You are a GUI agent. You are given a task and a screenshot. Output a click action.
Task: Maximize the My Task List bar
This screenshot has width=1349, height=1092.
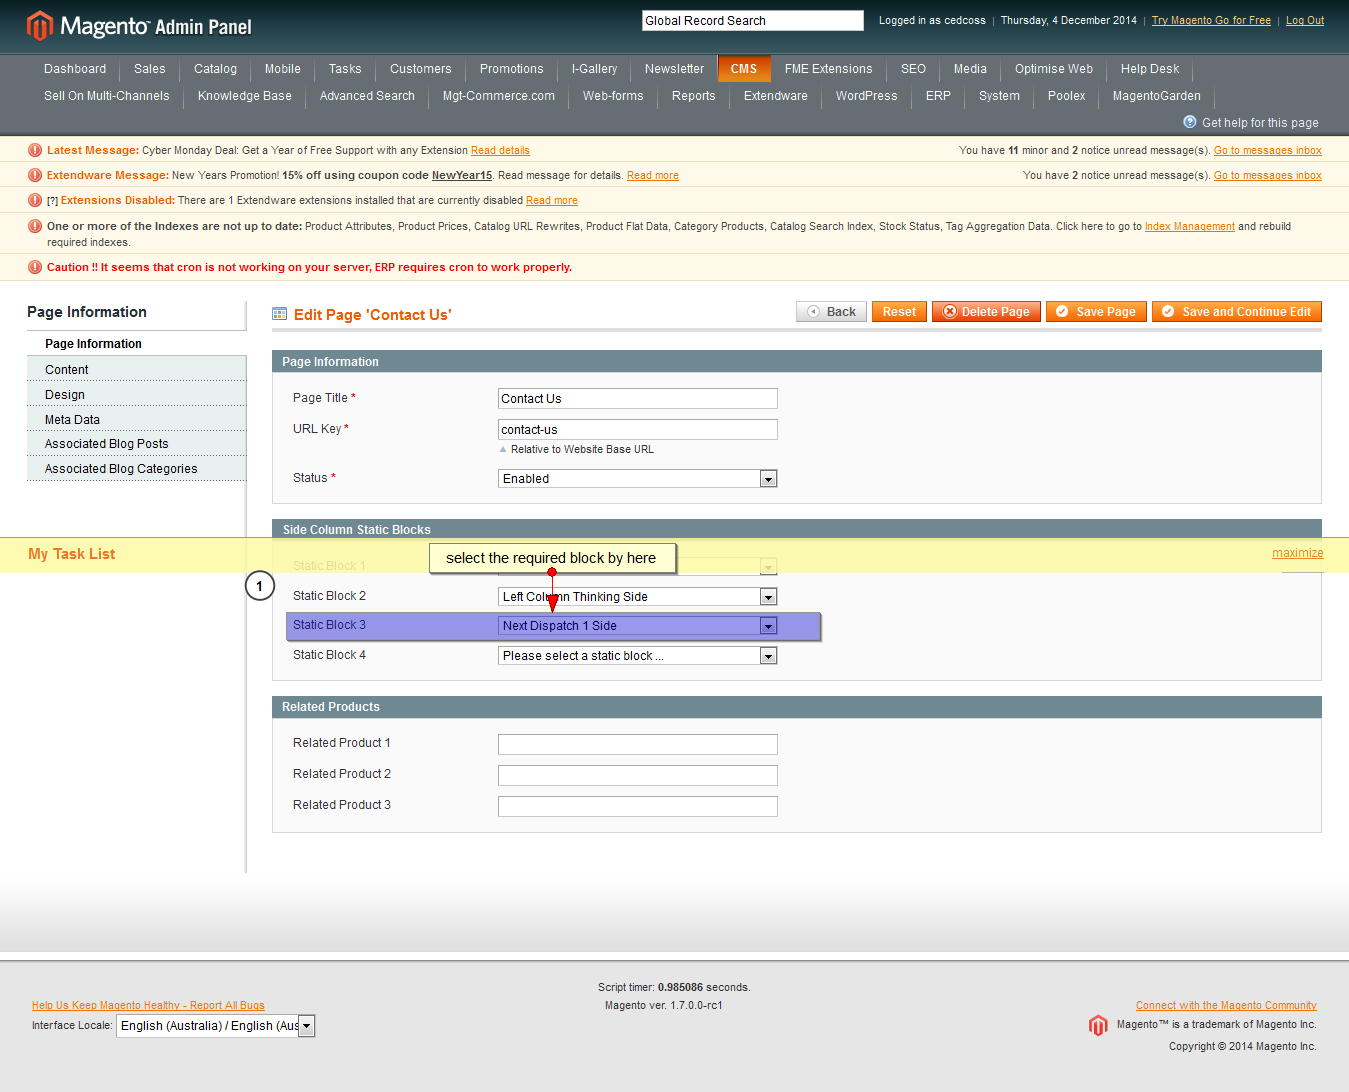pos(1297,553)
